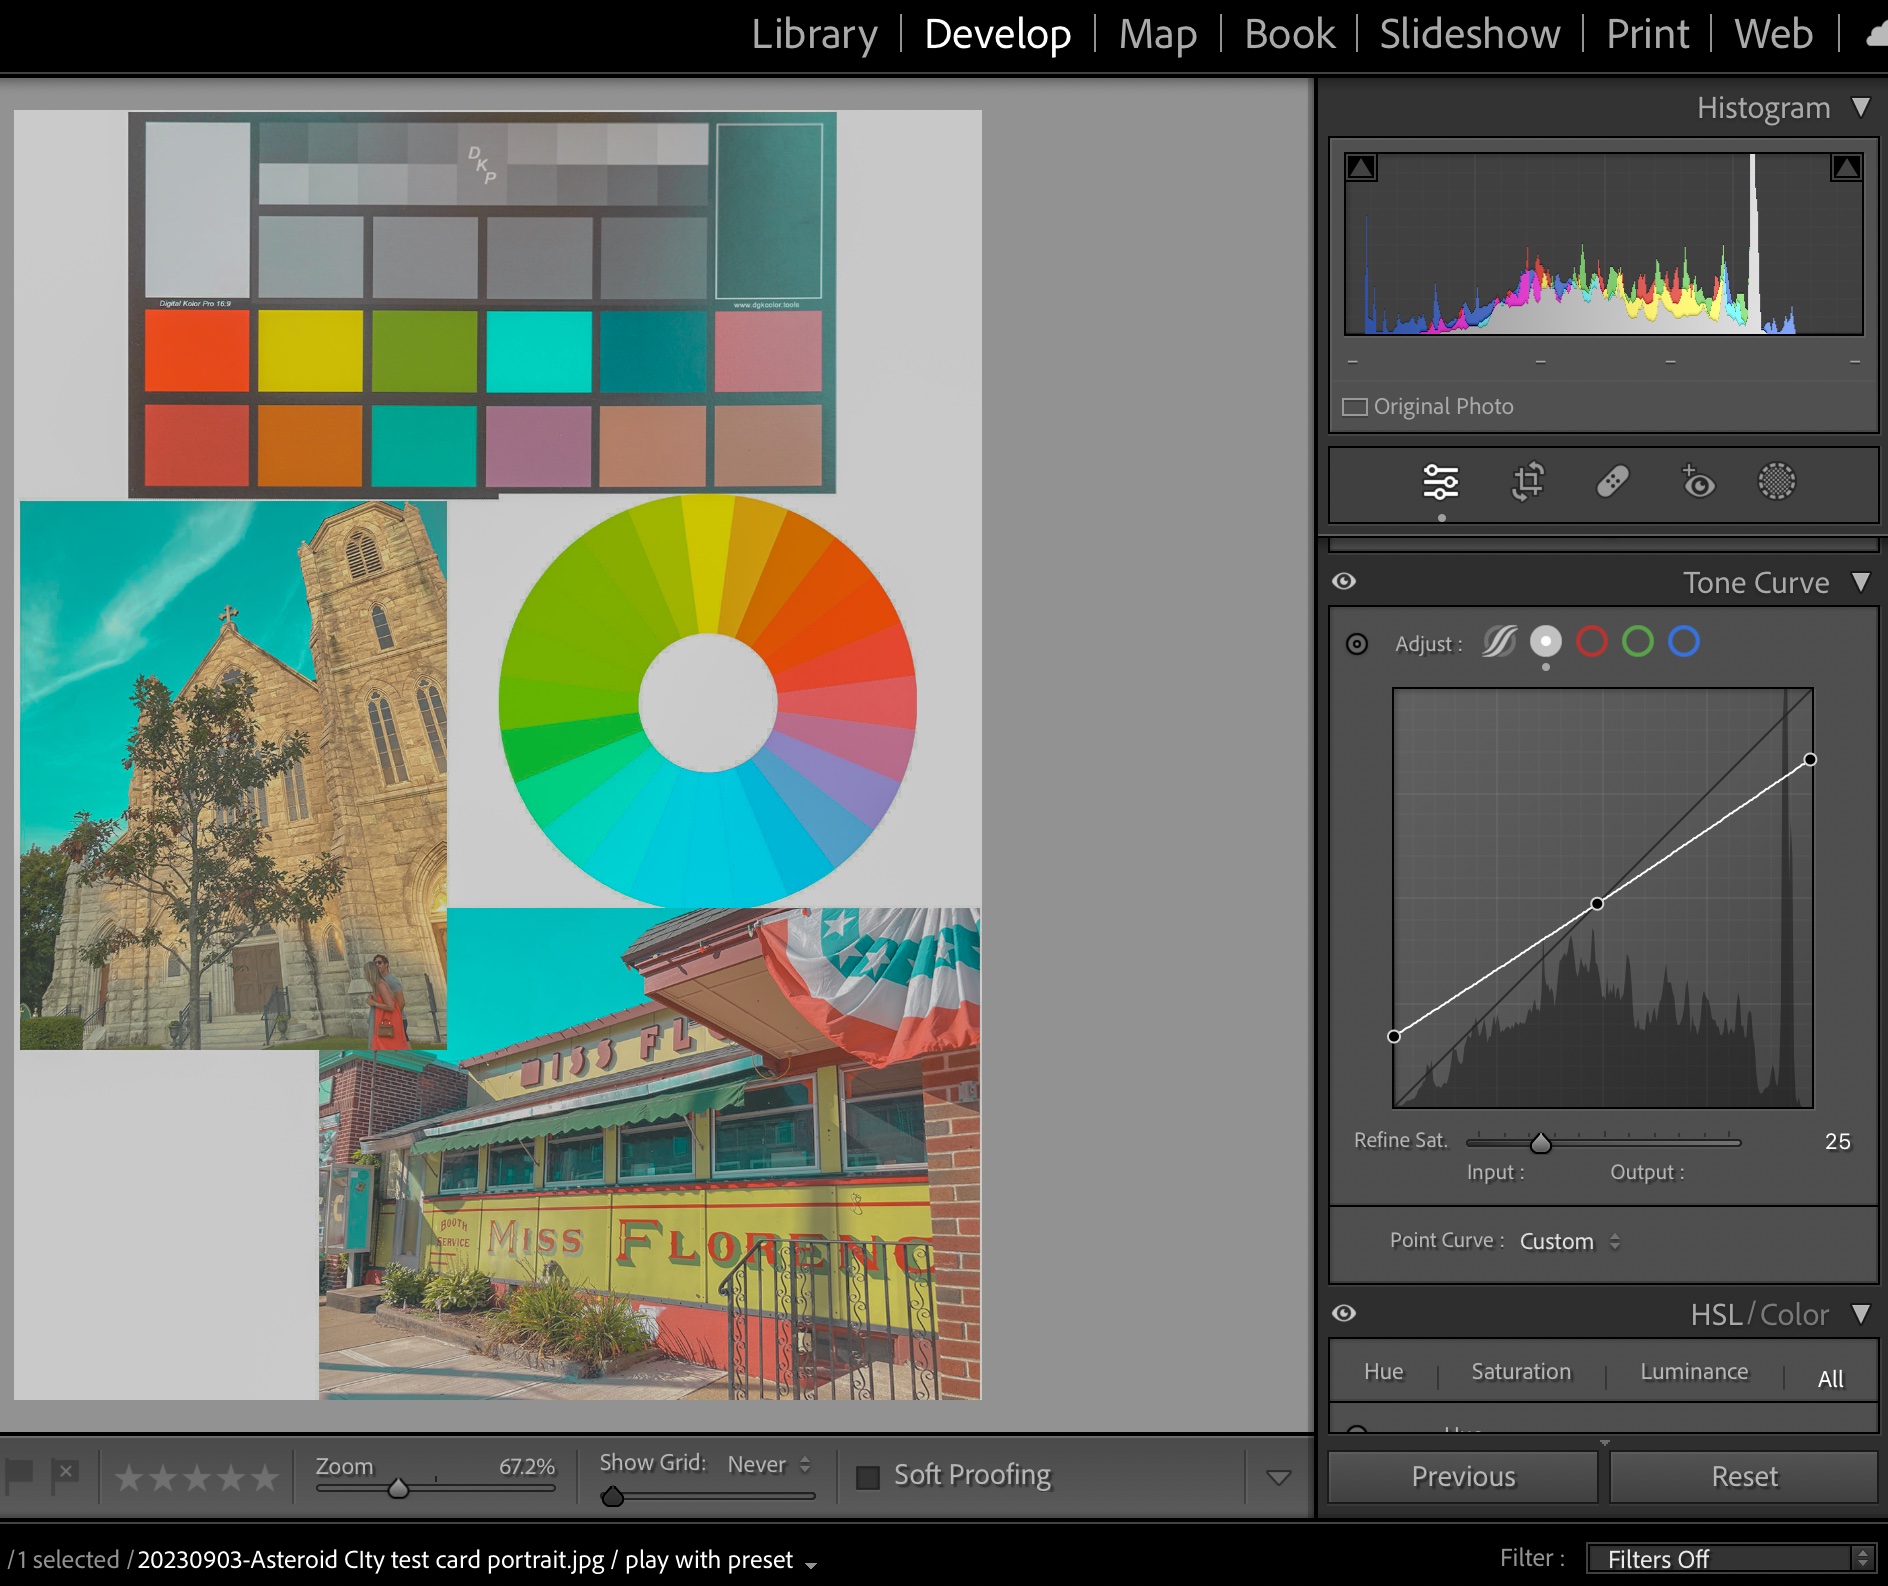This screenshot has width=1888, height=1586.
Task: Switch to the Print module
Action: (1648, 35)
